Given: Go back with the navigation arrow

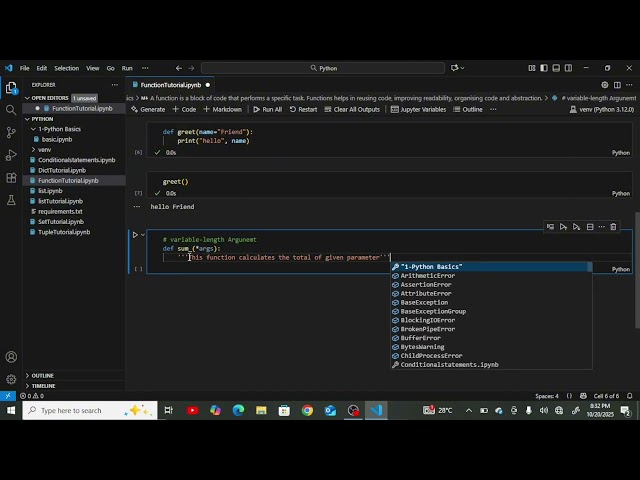Looking at the screenshot, I should [179, 68].
